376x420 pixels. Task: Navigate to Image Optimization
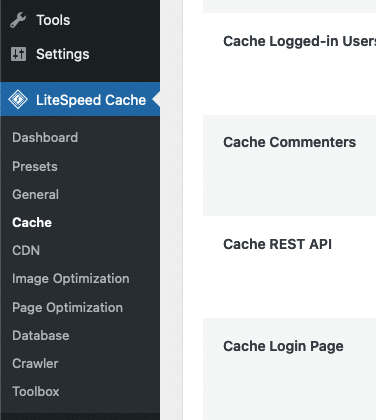tap(71, 279)
